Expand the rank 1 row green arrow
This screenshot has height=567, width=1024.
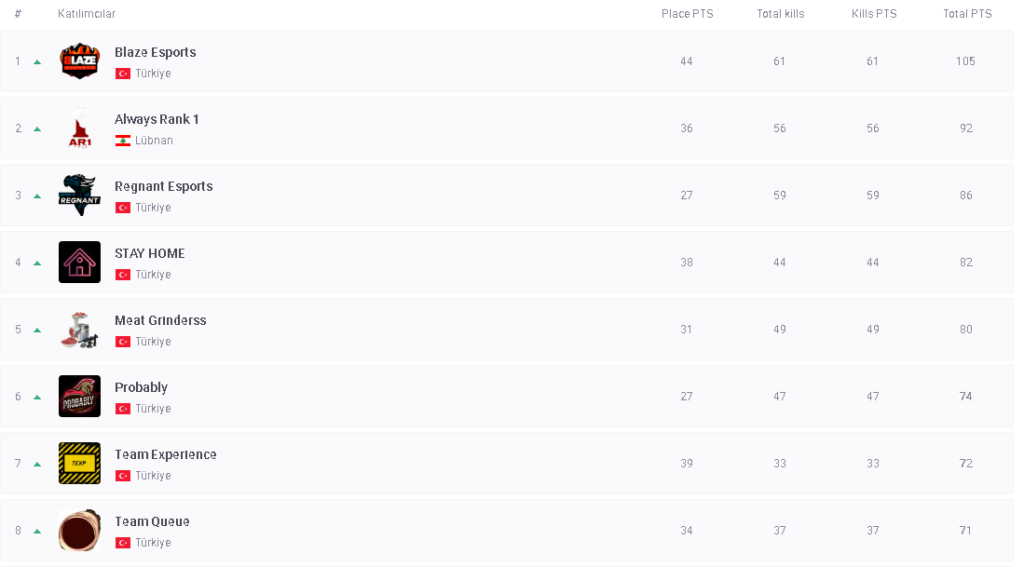[x=37, y=62]
